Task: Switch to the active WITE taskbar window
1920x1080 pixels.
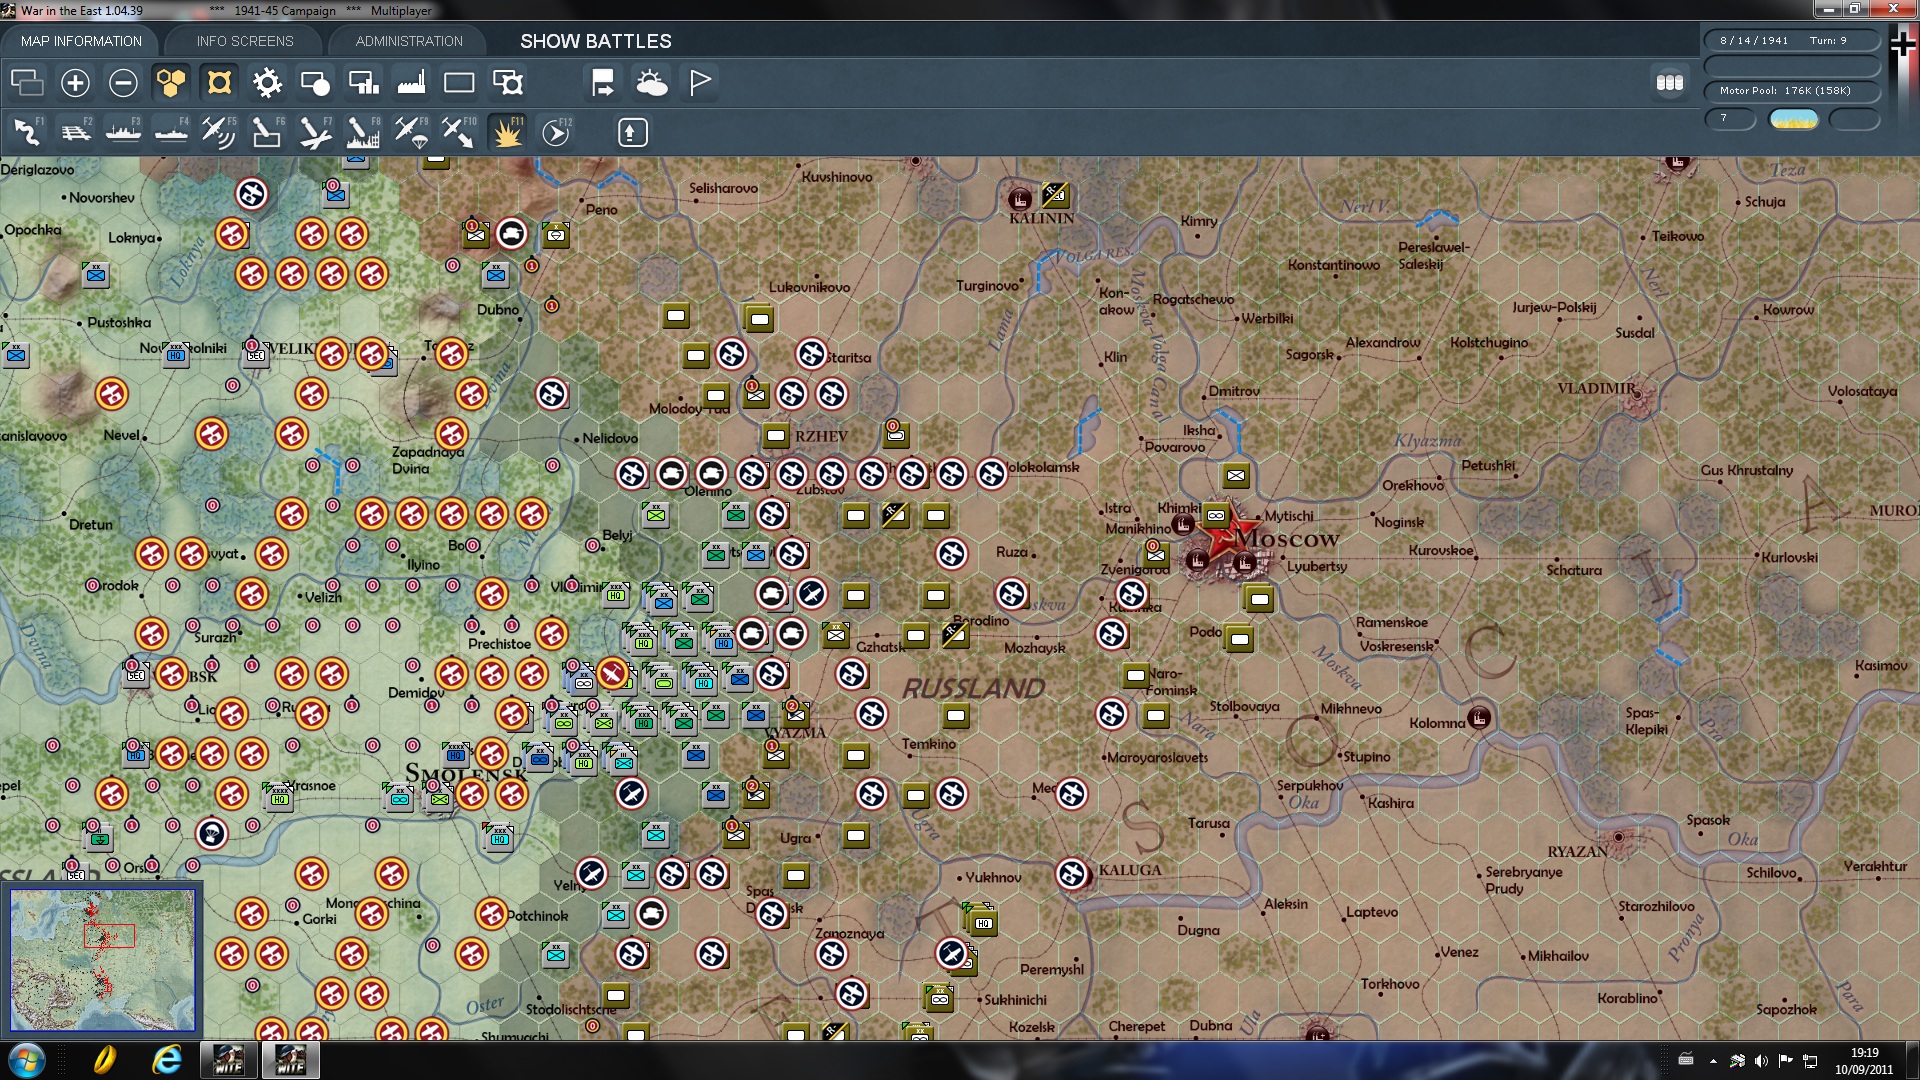Action: 290,1060
